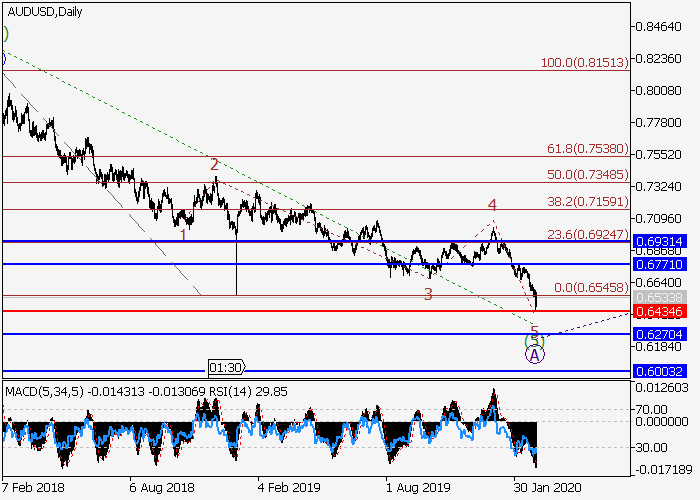Select the red wave label 5
Image resolution: width=700 pixels, height=500 pixels.
[534, 330]
